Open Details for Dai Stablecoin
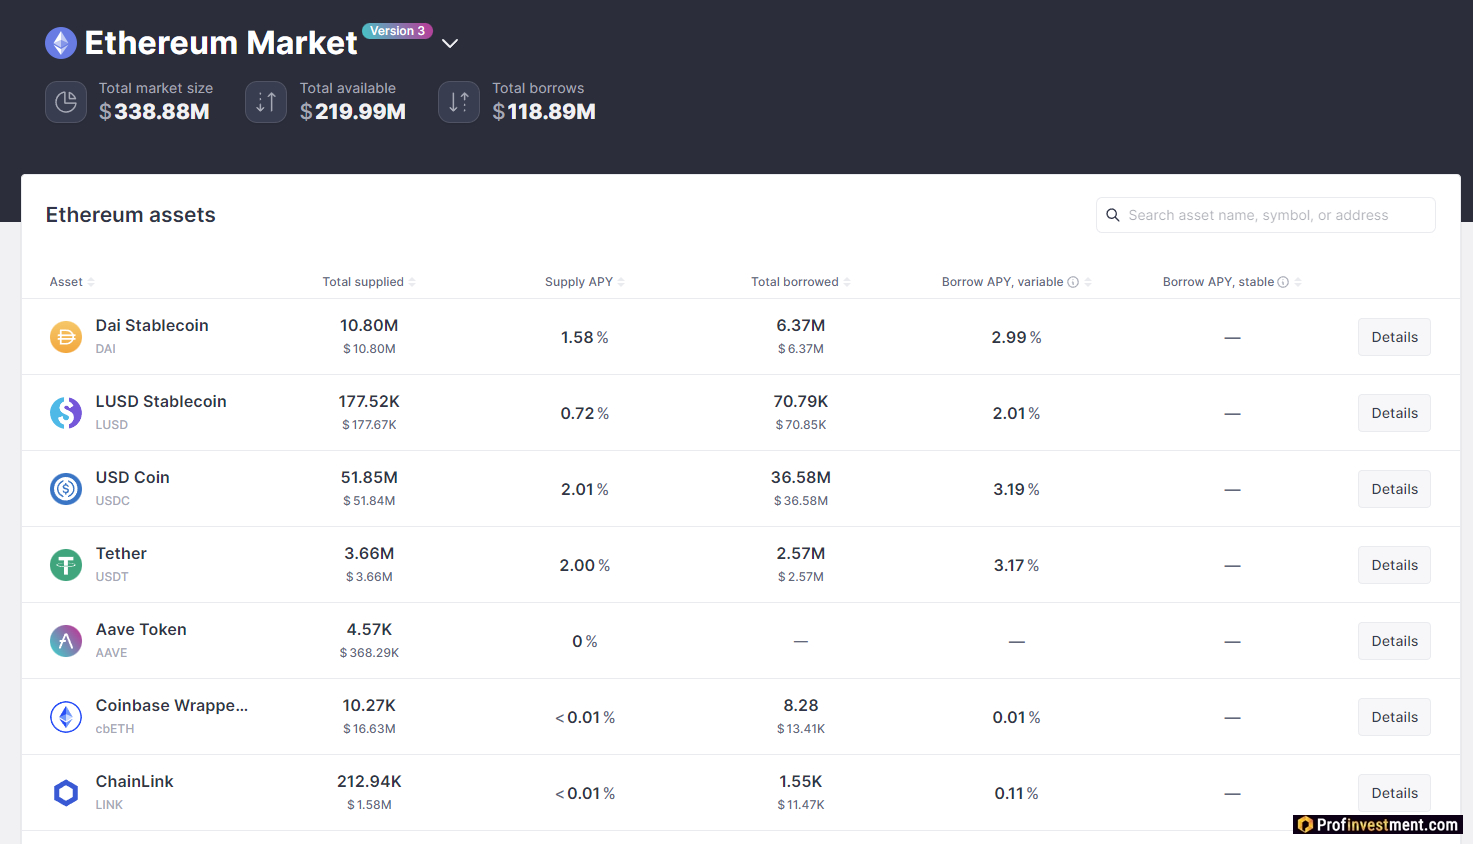The height and width of the screenshot is (844, 1473). 1394,337
